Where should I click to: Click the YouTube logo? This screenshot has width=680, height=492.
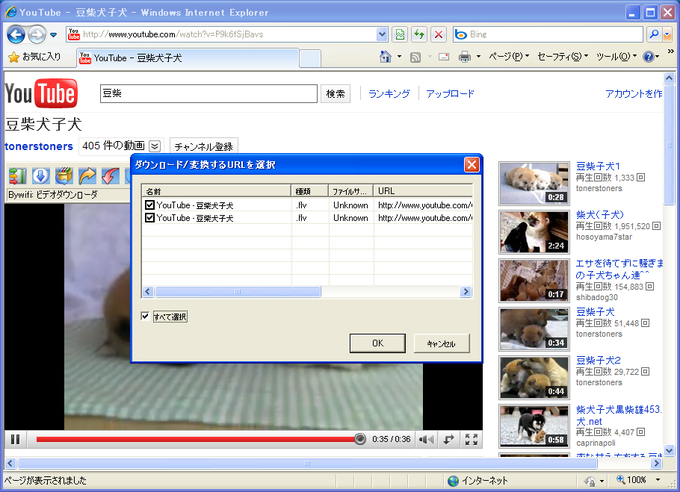click(42, 93)
